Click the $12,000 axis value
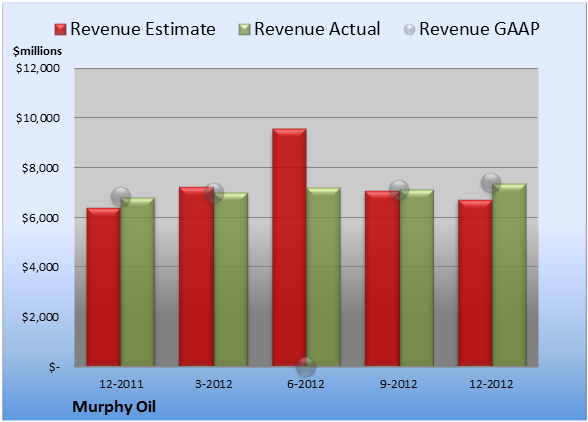Image resolution: width=588 pixels, height=422 pixels. click(x=38, y=68)
